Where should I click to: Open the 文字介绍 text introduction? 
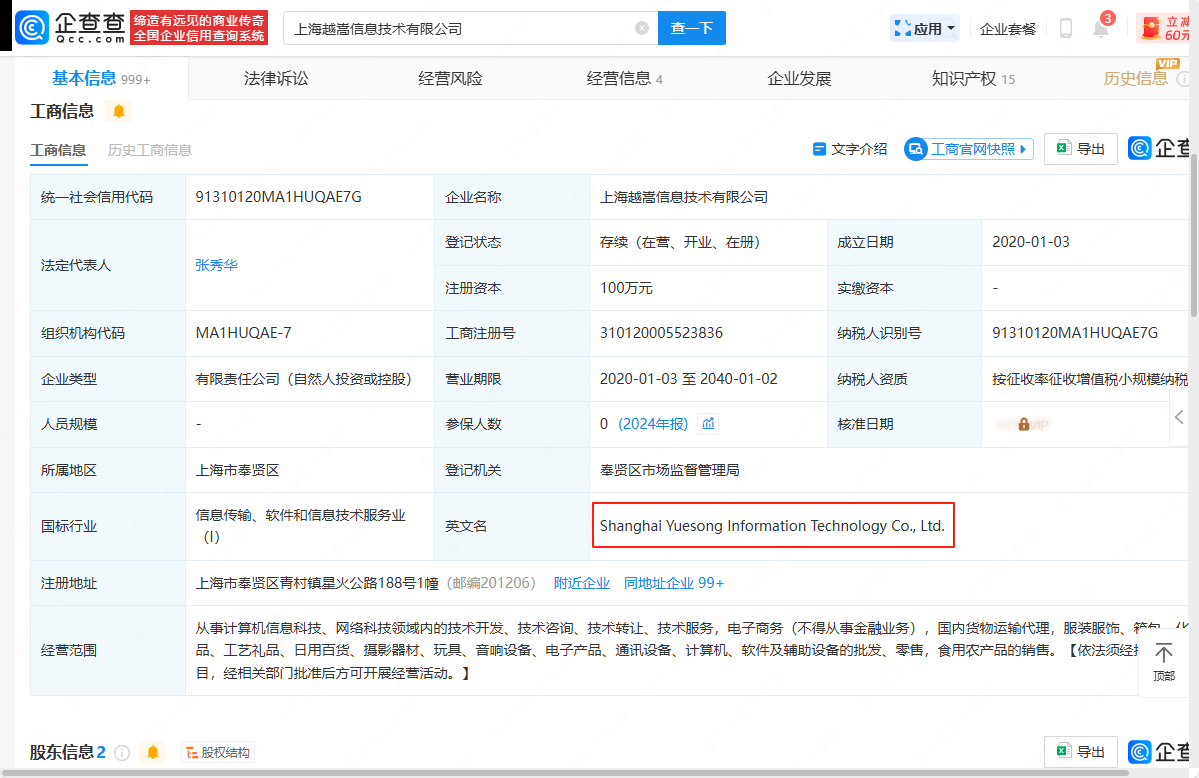coord(850,149)
